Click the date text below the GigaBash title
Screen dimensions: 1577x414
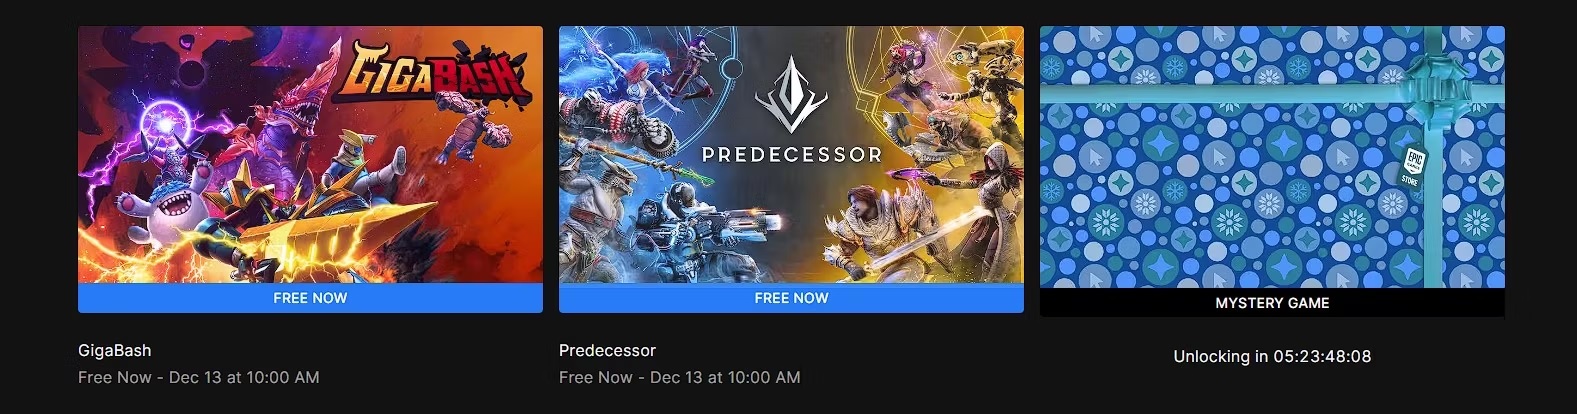[199, 377]
